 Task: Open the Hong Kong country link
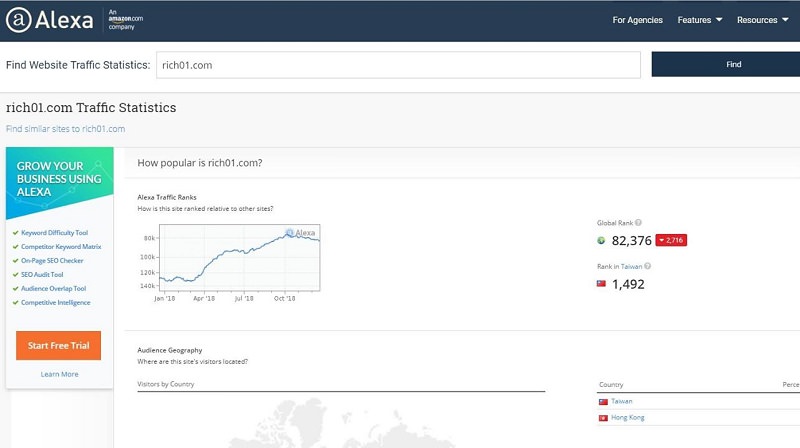[x=628, y=417]
